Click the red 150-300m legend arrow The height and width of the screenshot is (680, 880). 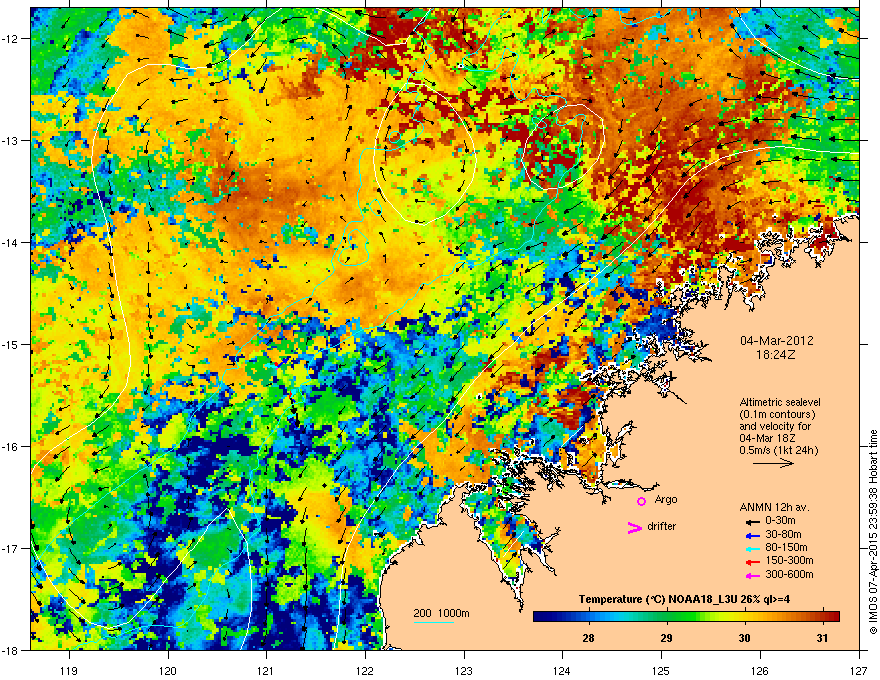pos(752,562)
